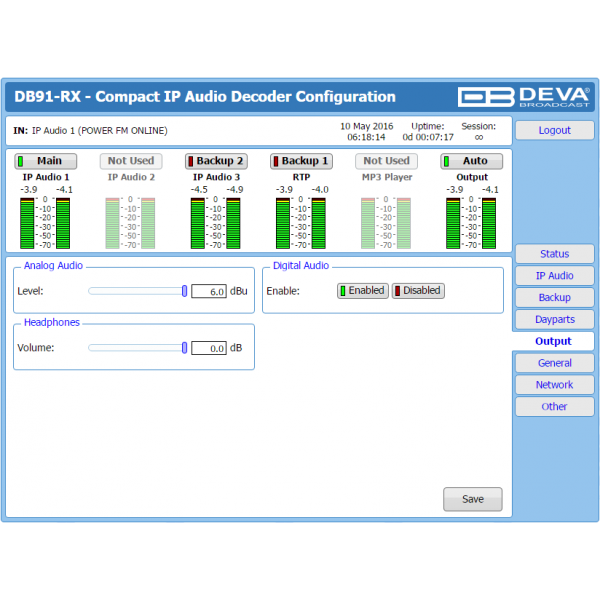Viewport: 600px width, 600px height.
Task: Click the Session infinity indicator
Action: click(x=479, y=137)
